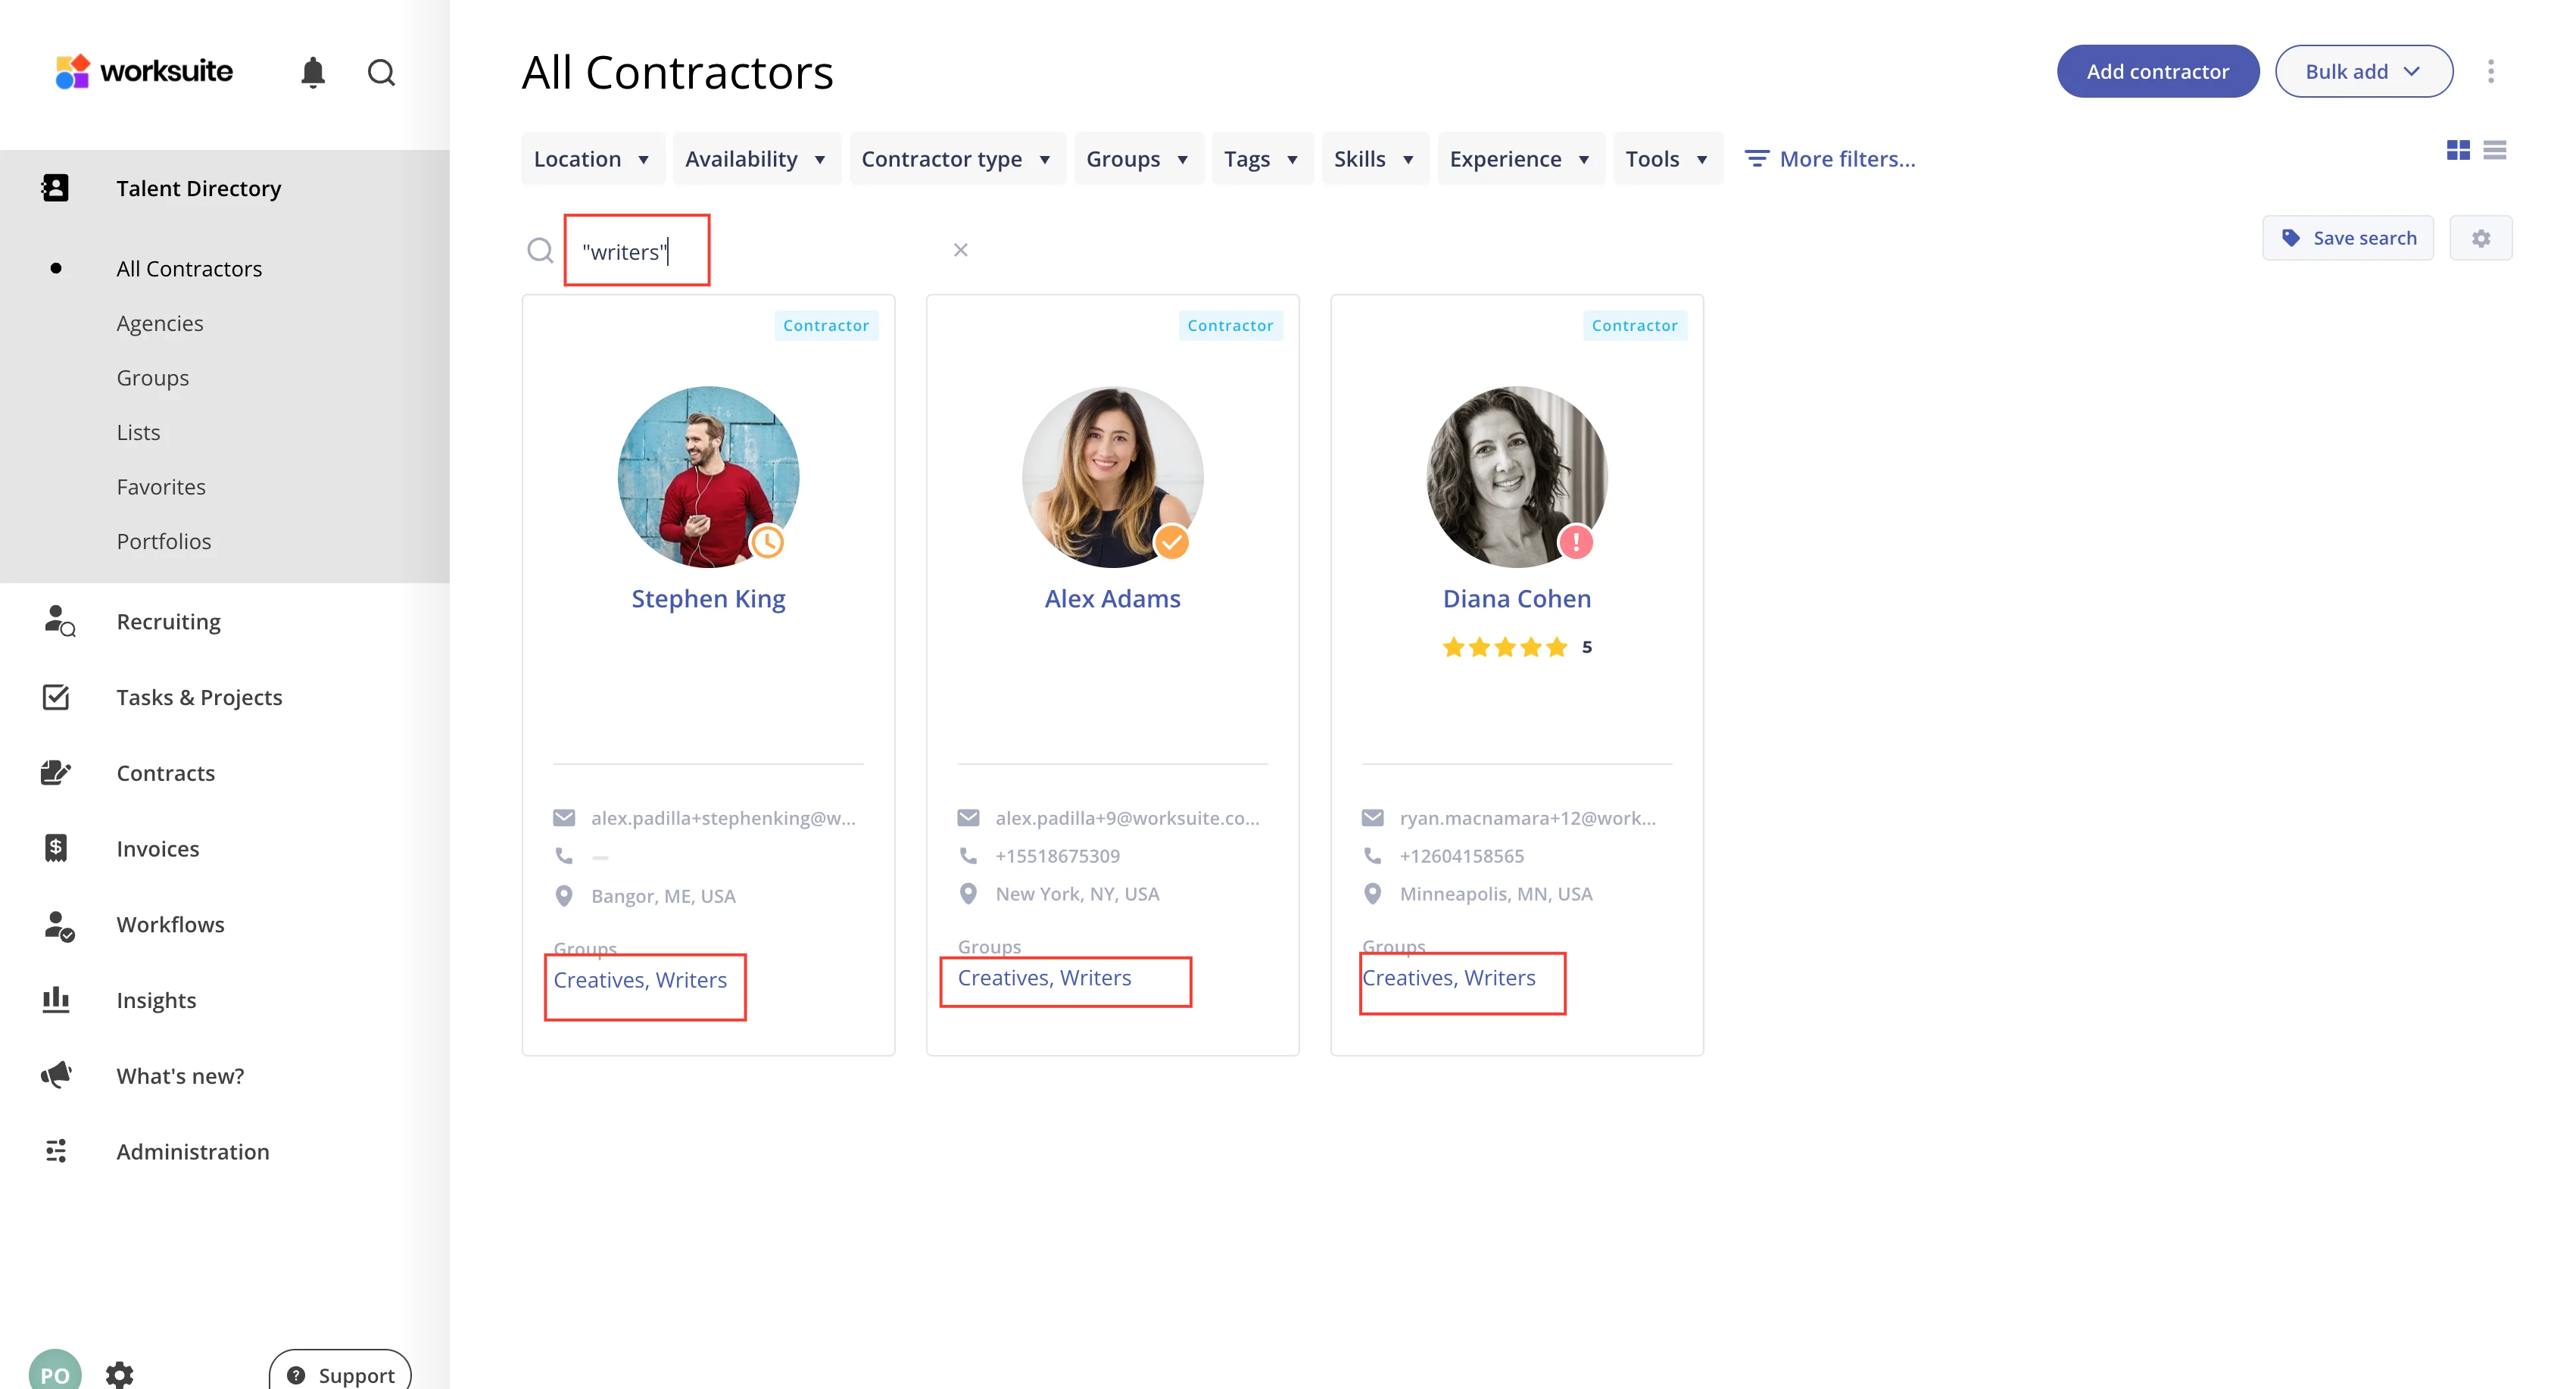Switch to grid view layout
The image size is (2576, 1389).
[x=2458, y=150]
